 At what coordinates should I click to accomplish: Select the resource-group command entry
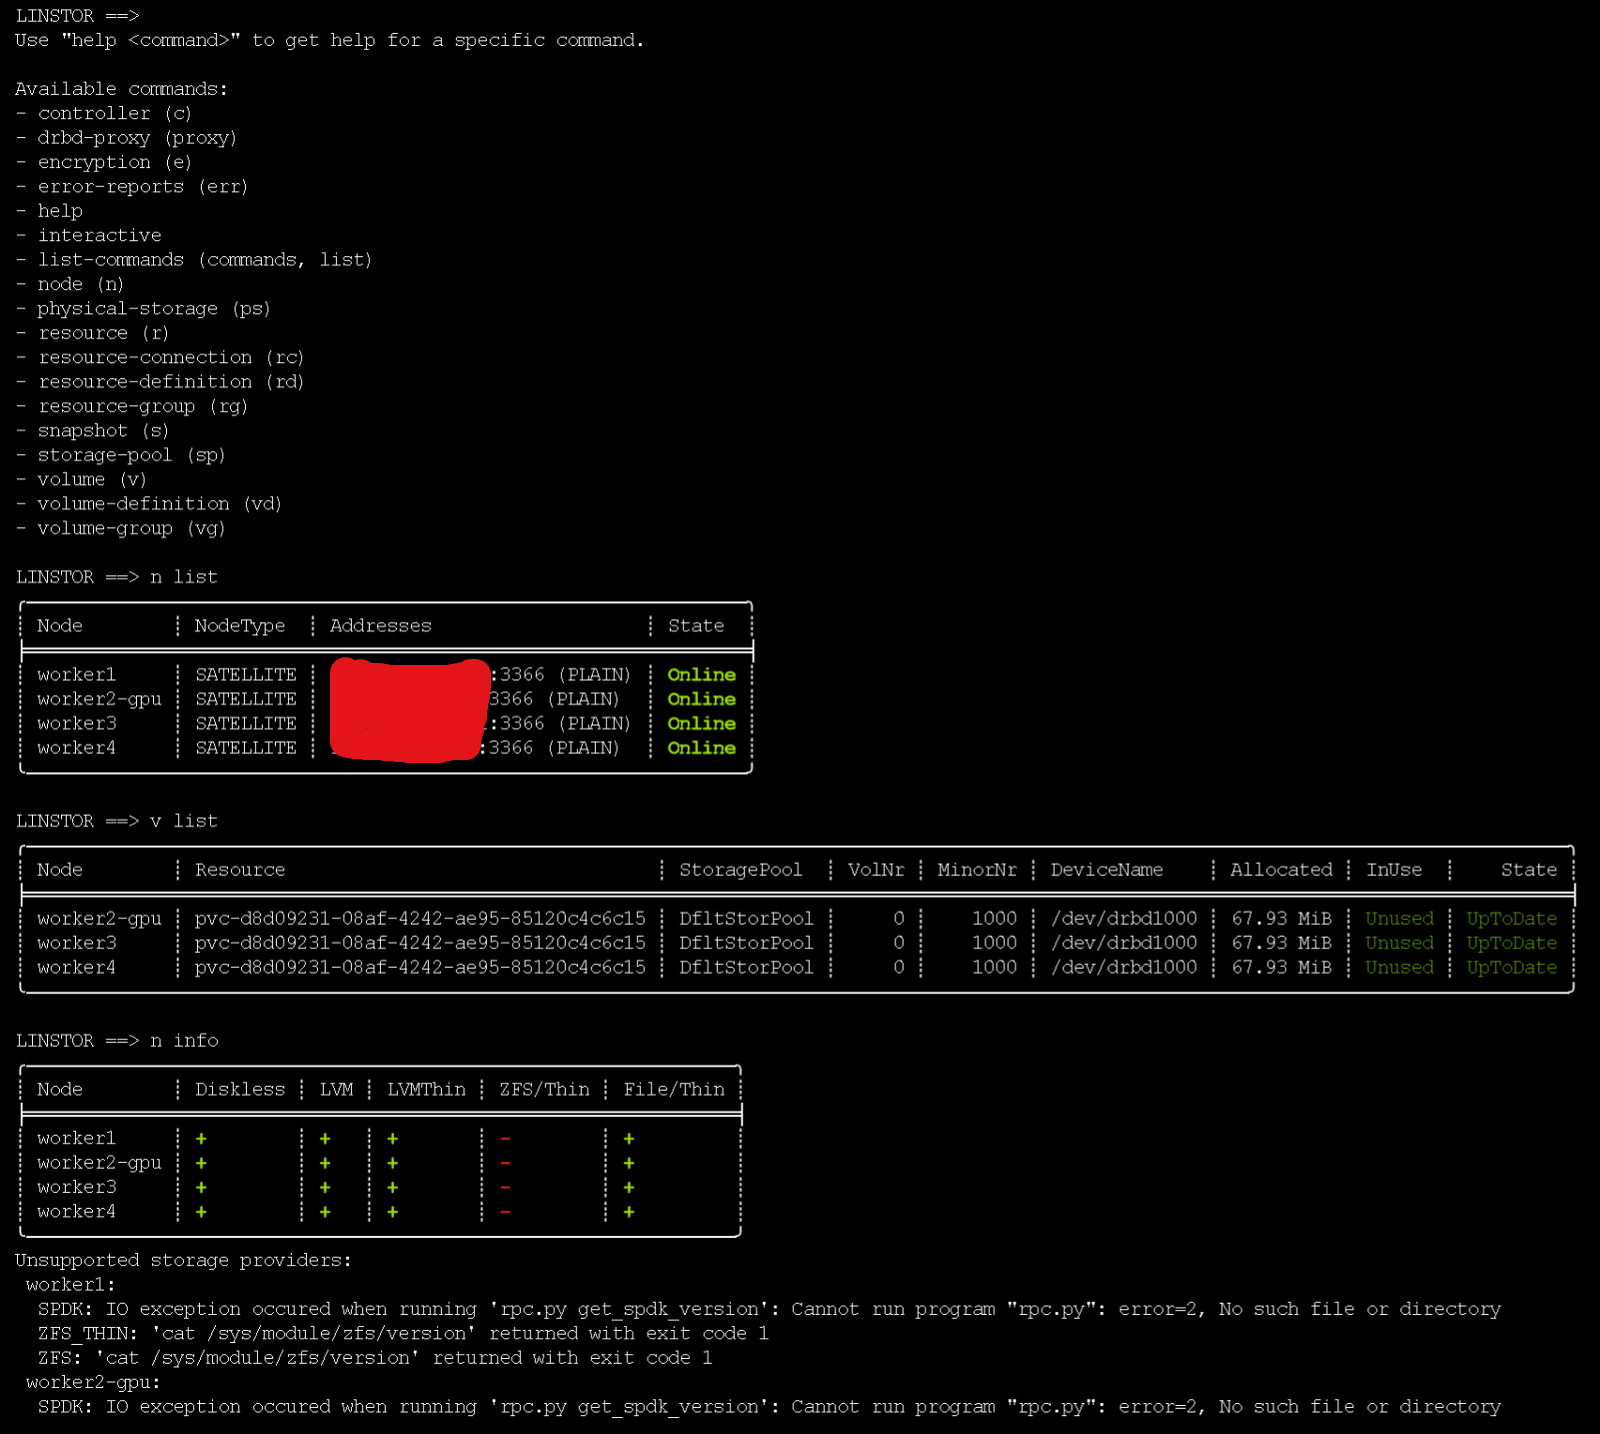point(116,406)
